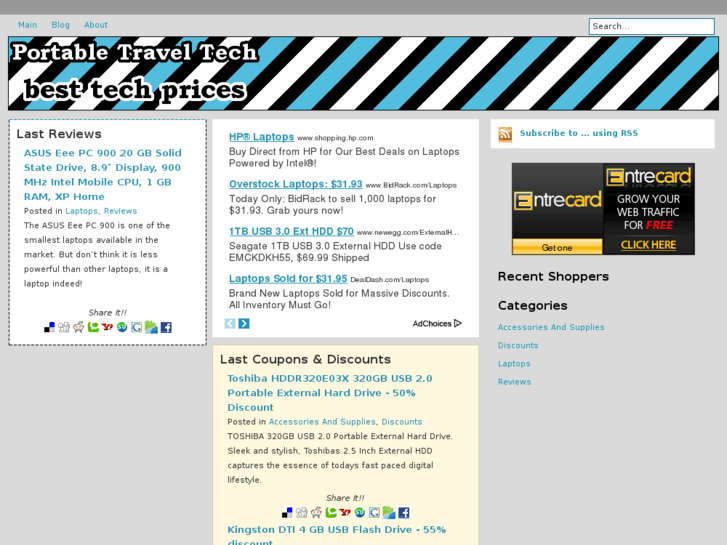The width and height of the screenshot is (727, 545).
Task: Click green-blue share icon under Toshiba post
Action: coord(389,513)
